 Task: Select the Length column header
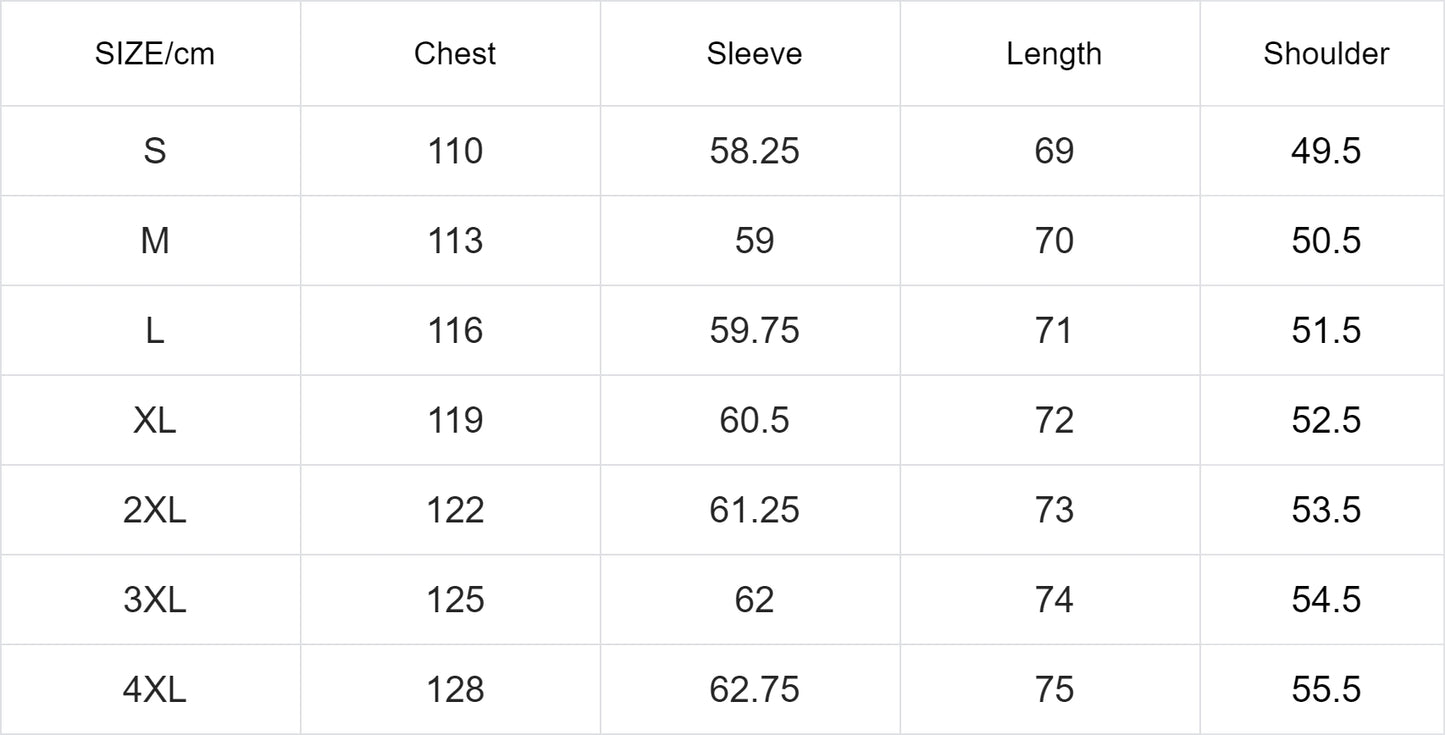coord(1054,54)
